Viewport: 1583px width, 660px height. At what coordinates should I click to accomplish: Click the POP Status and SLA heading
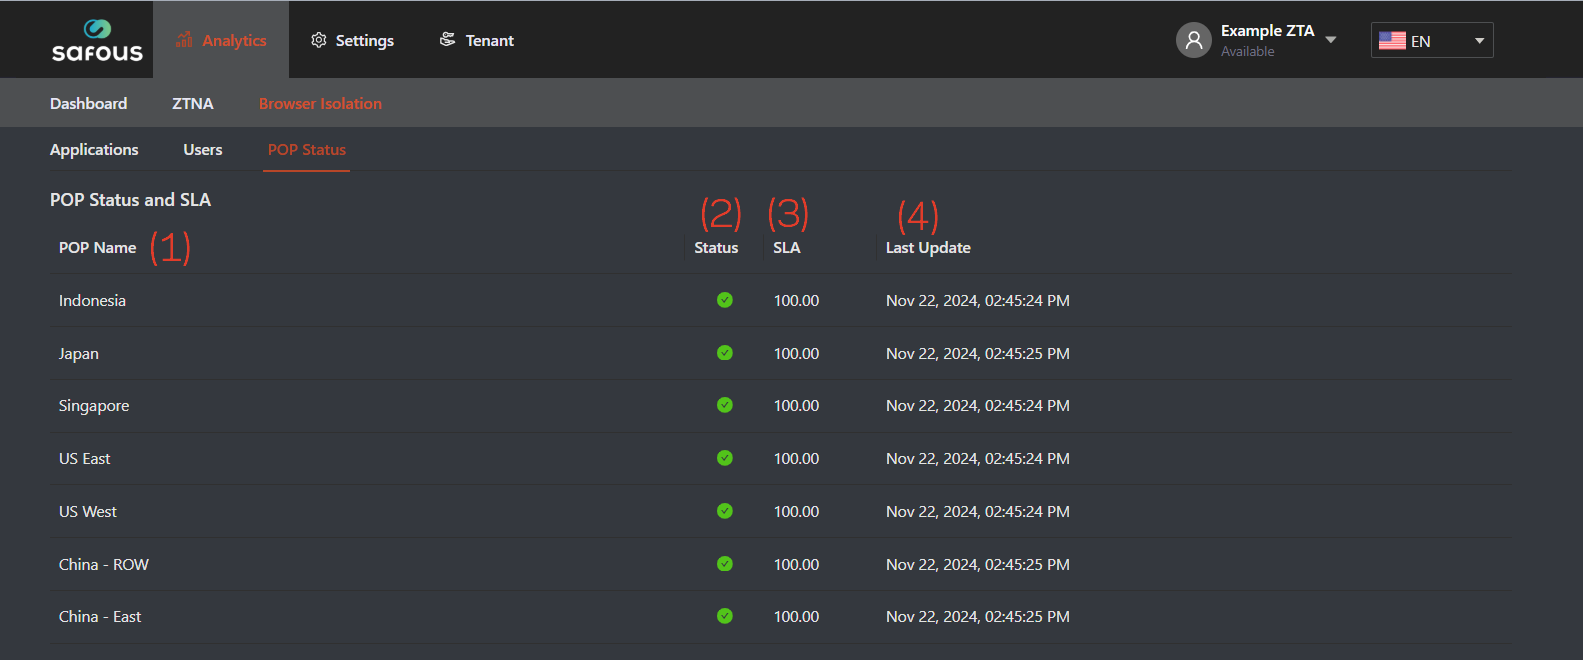tap(130, 199)
